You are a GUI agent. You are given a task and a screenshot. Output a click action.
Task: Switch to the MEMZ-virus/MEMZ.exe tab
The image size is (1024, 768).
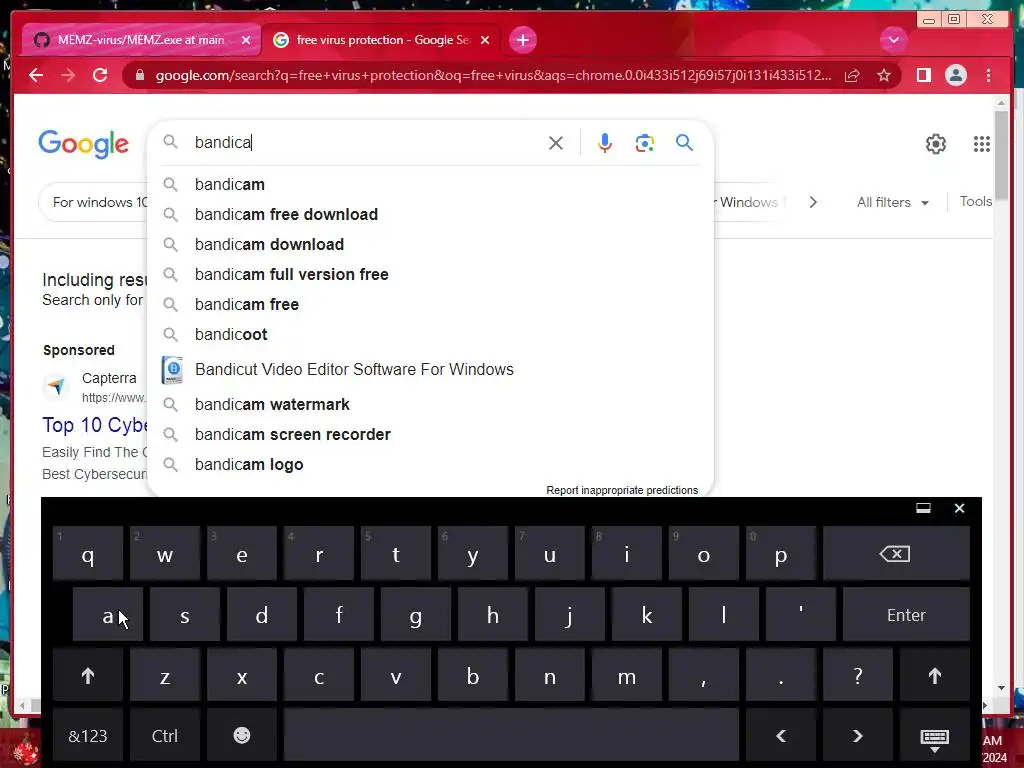[140, 40]
